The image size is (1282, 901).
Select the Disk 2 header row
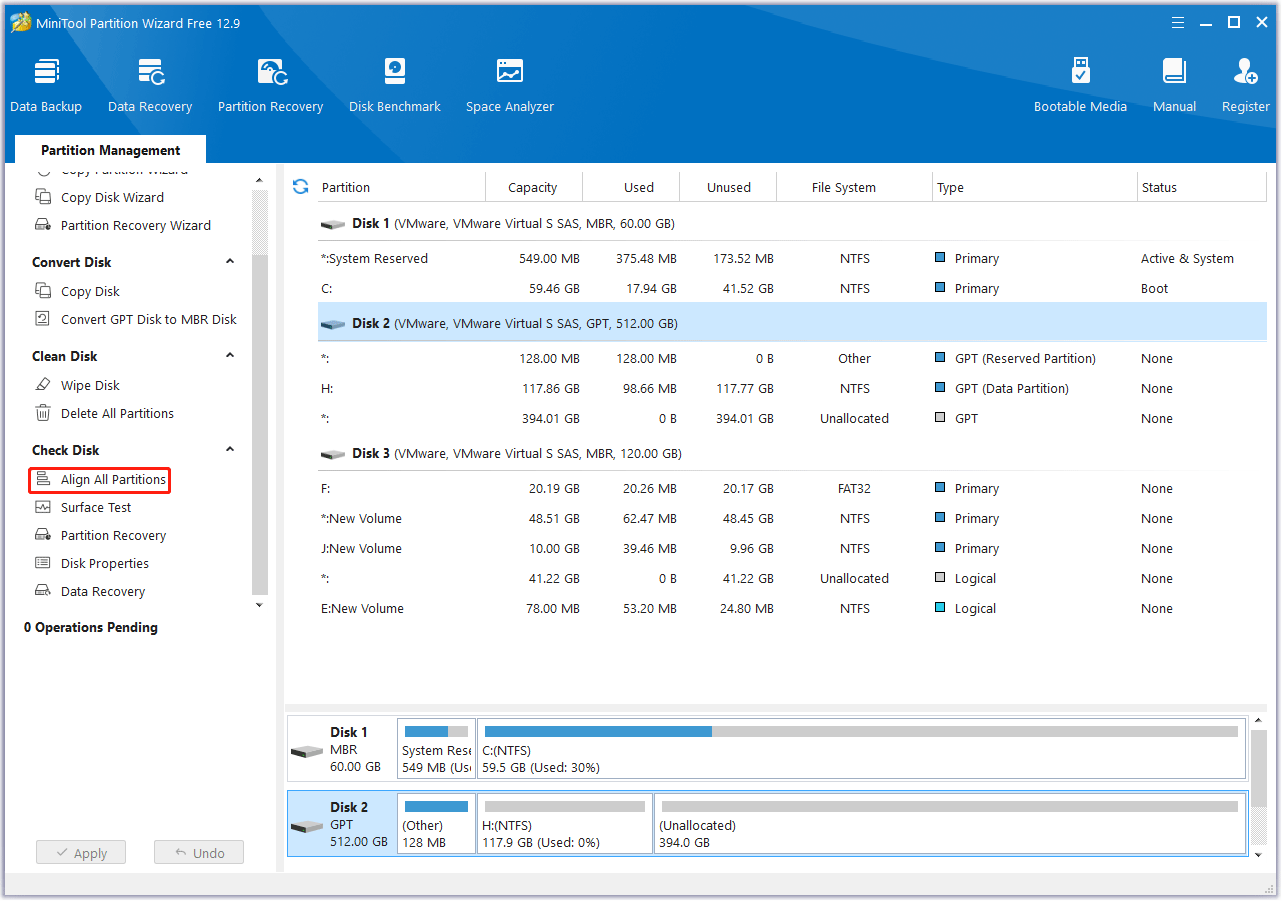pos(792,324)
